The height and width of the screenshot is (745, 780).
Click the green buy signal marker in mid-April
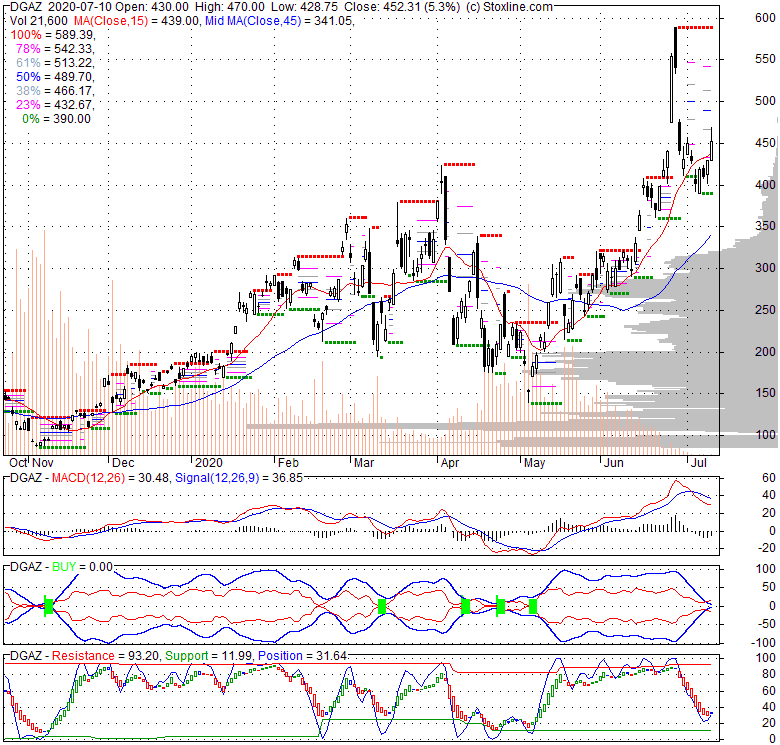pos(466,606)
